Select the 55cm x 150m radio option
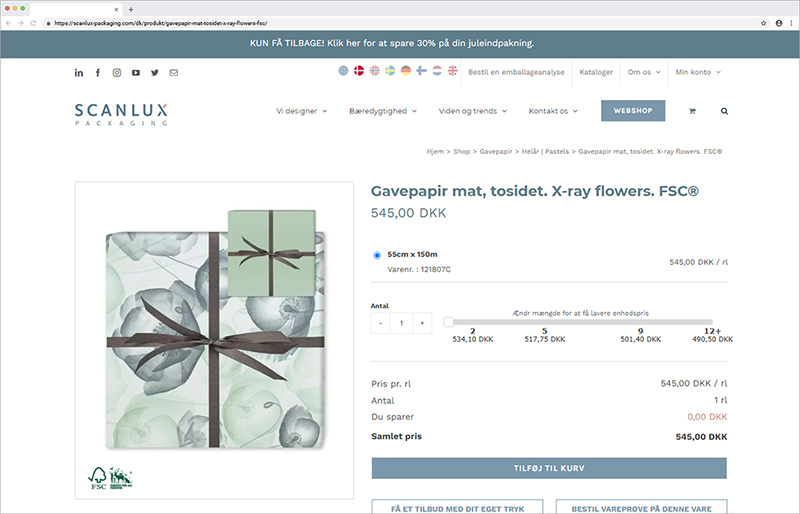800x514 pixels. [x=377, y=255]
